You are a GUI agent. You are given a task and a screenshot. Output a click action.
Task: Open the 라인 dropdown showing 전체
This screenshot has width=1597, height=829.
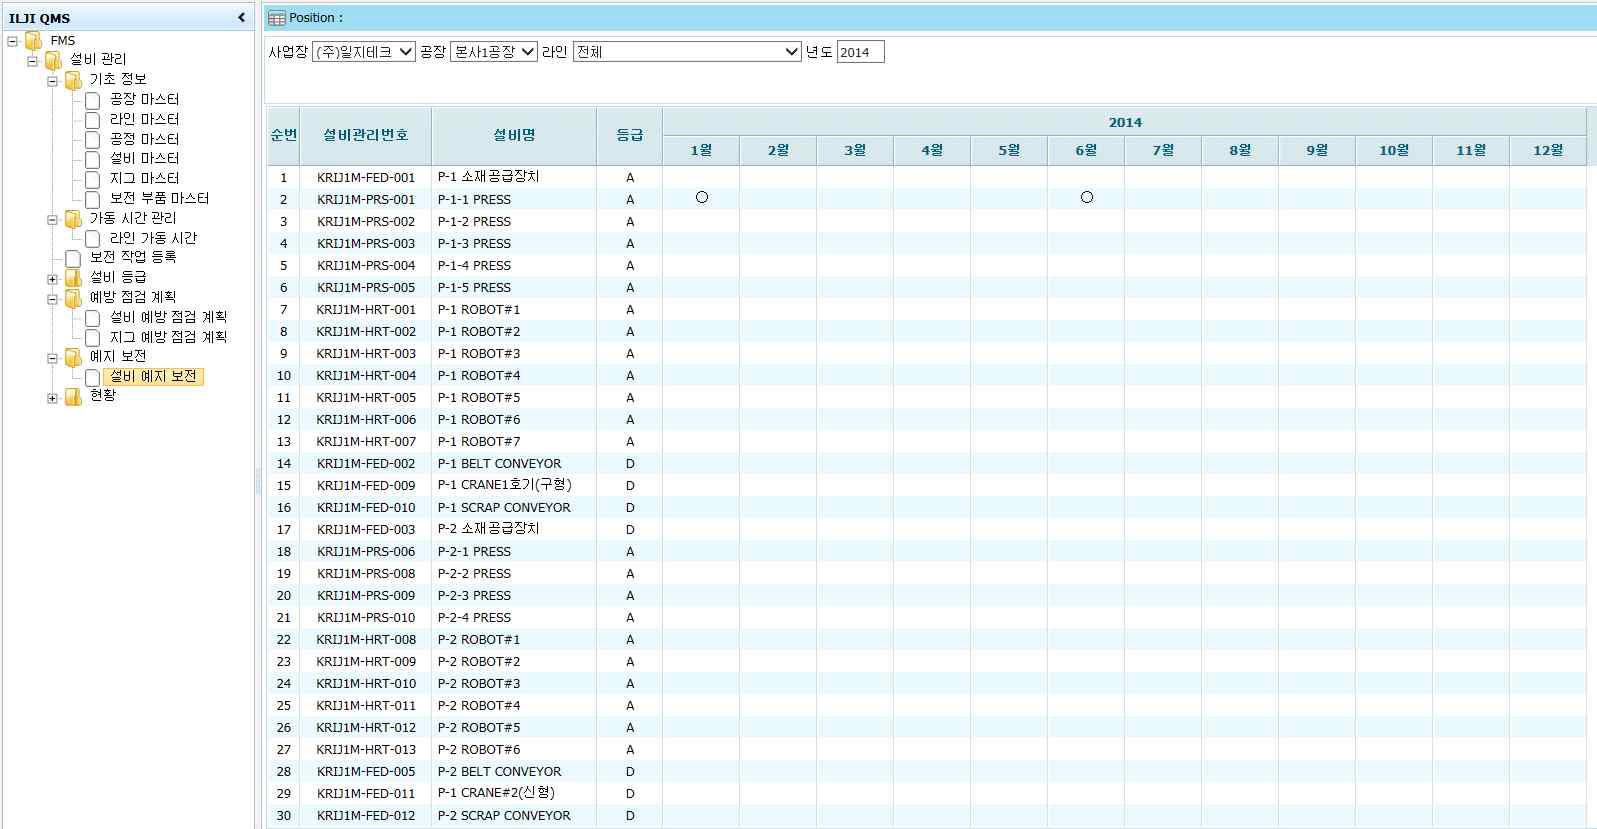[687, 52]
